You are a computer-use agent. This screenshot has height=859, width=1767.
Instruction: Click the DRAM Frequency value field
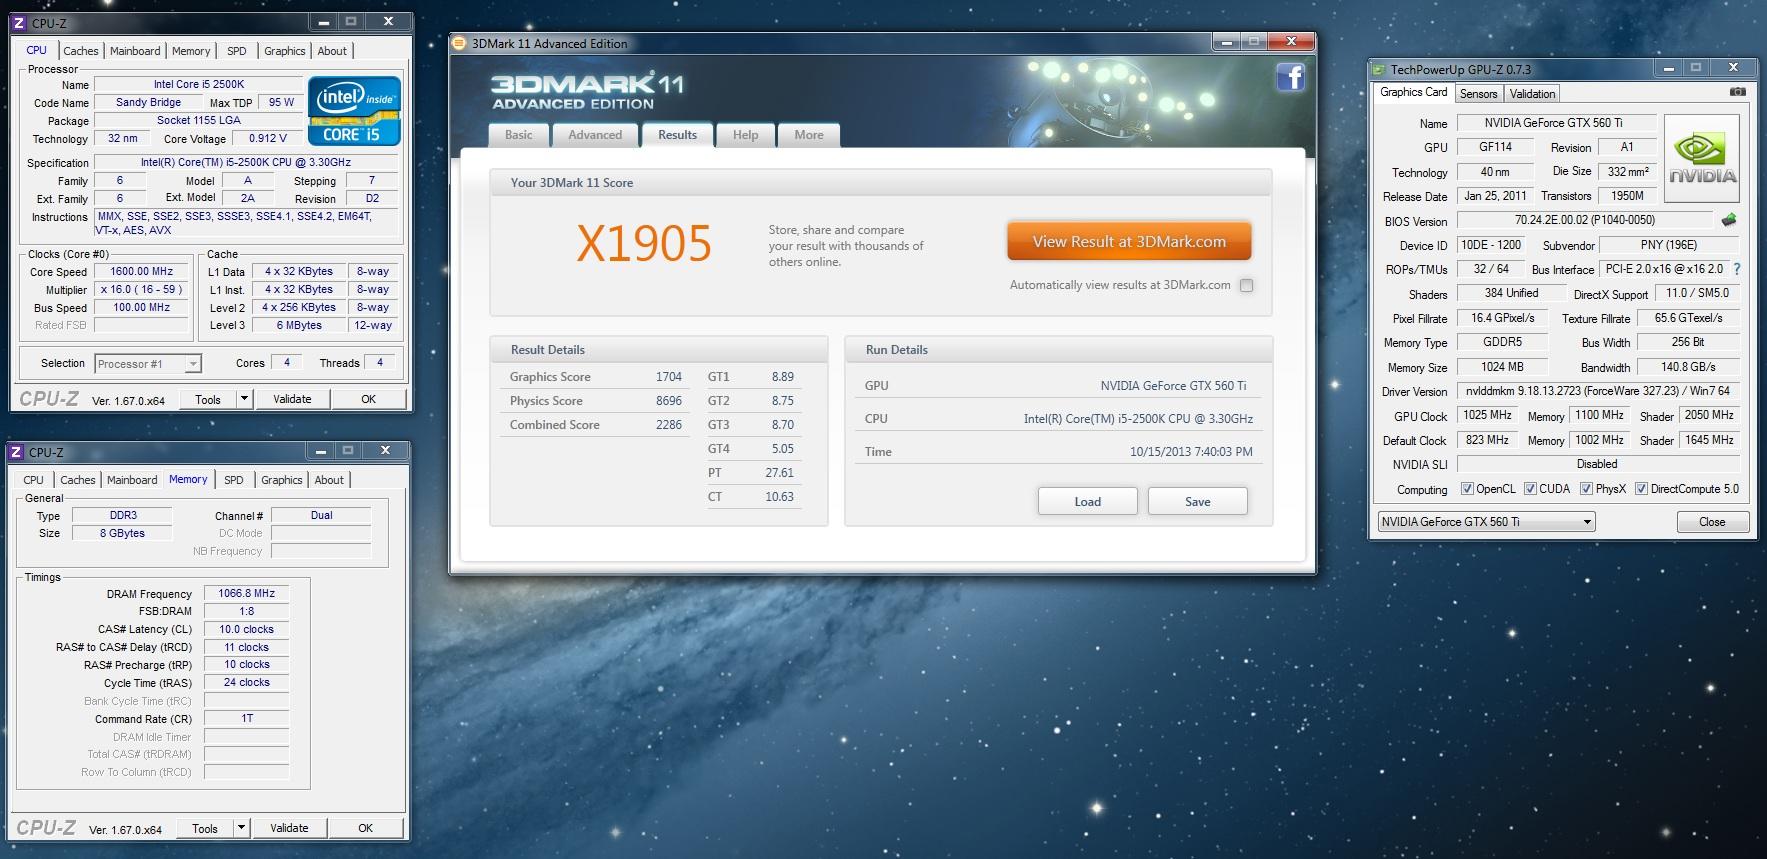pos(246,594)
